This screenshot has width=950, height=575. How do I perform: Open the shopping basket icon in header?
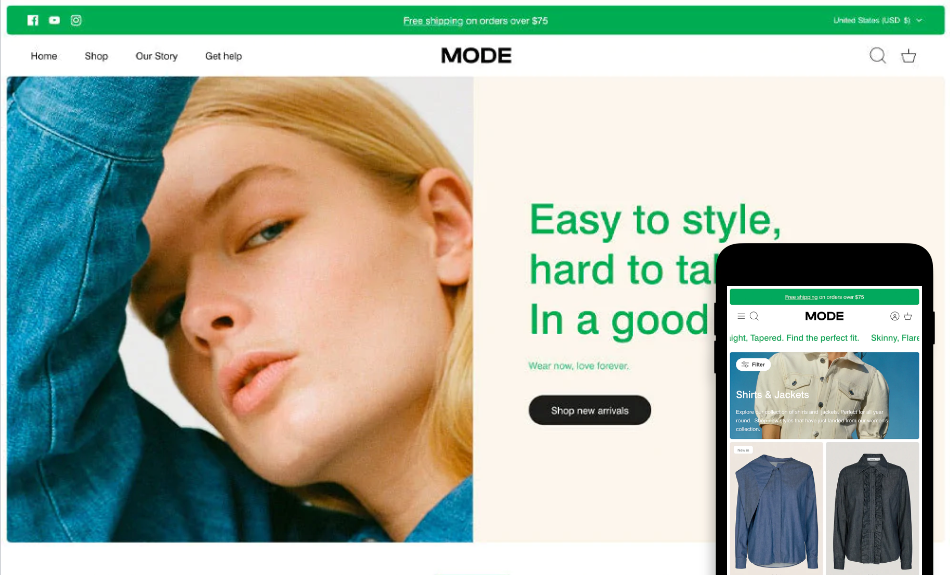pos(908,56)
